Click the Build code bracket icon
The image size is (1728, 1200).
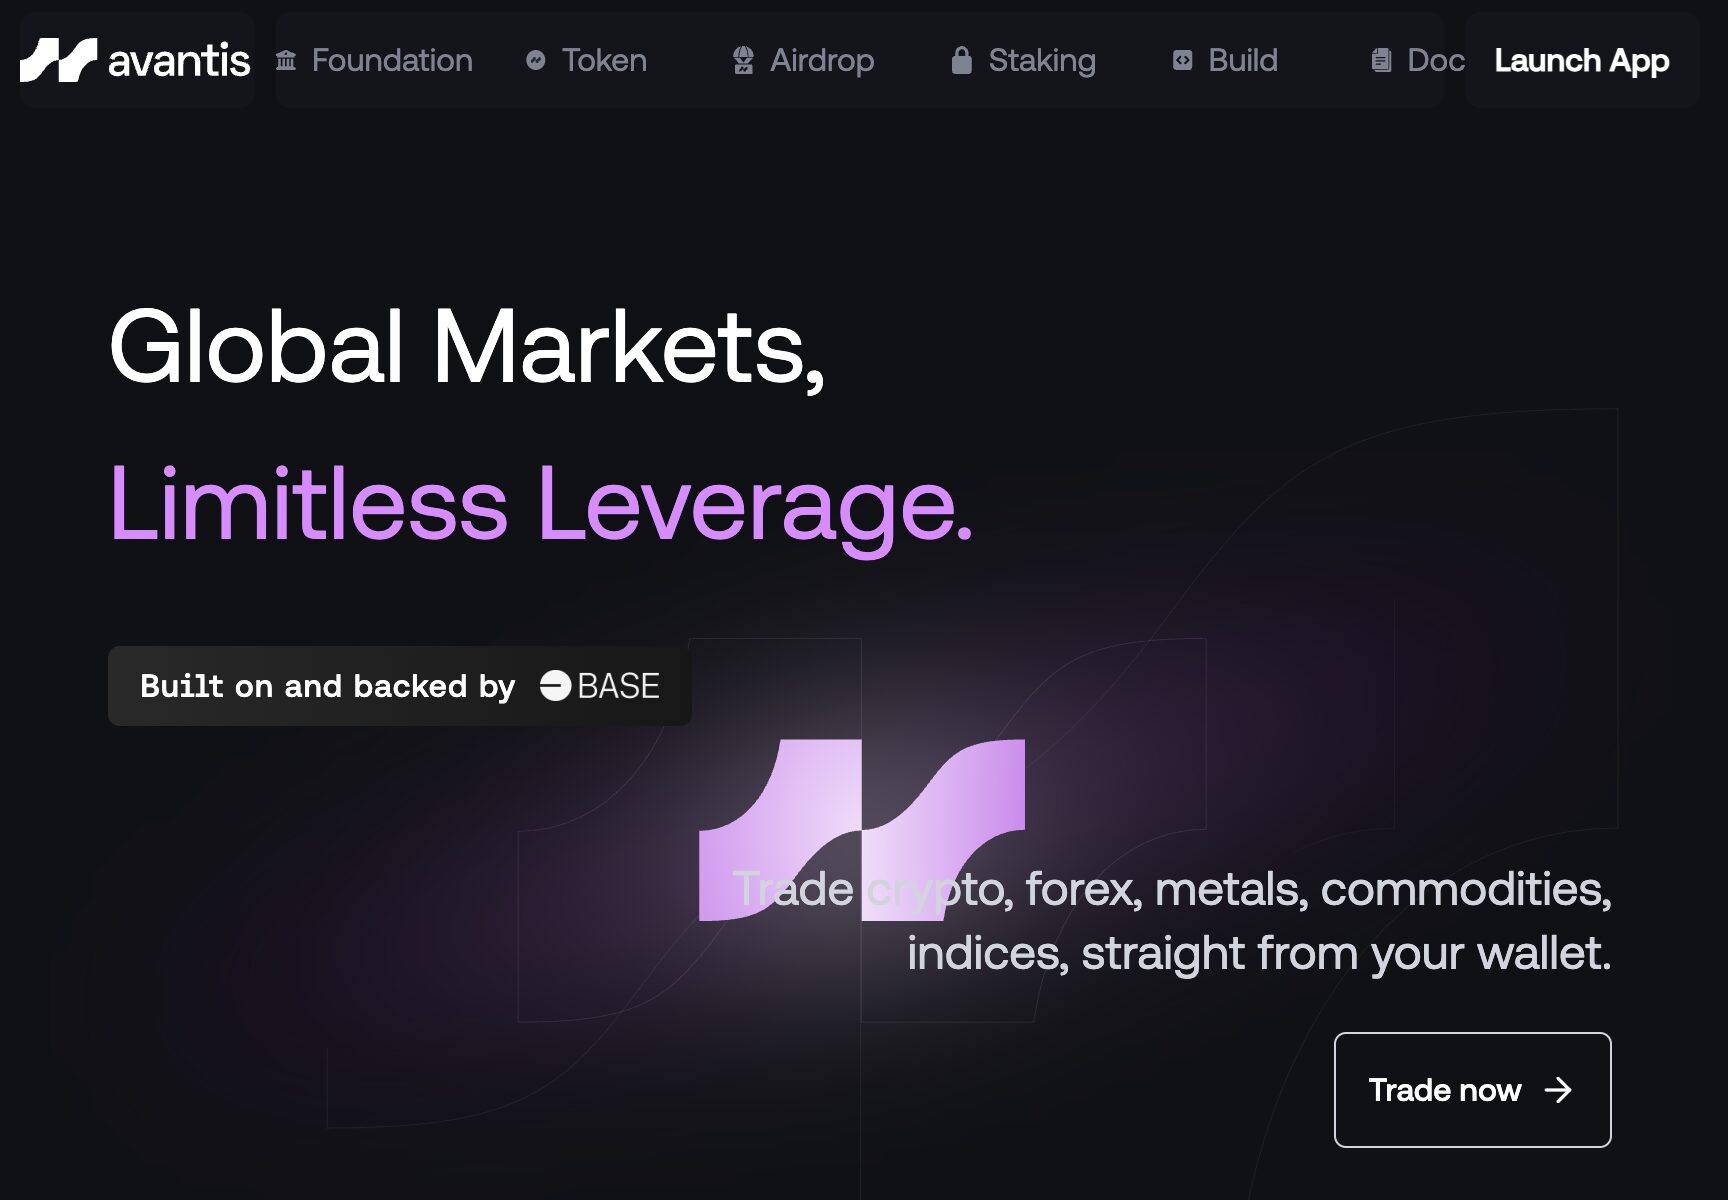click(1182, 61)
